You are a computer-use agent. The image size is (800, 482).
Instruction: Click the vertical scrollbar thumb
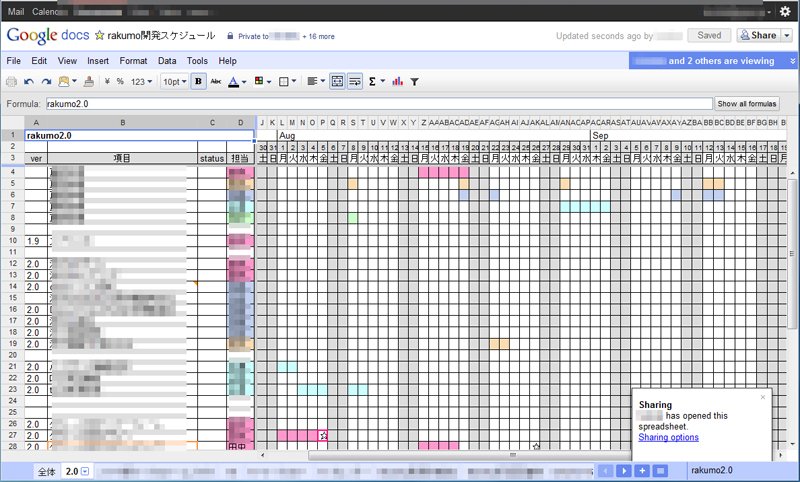pyautogui.click(x=792, y=253)
